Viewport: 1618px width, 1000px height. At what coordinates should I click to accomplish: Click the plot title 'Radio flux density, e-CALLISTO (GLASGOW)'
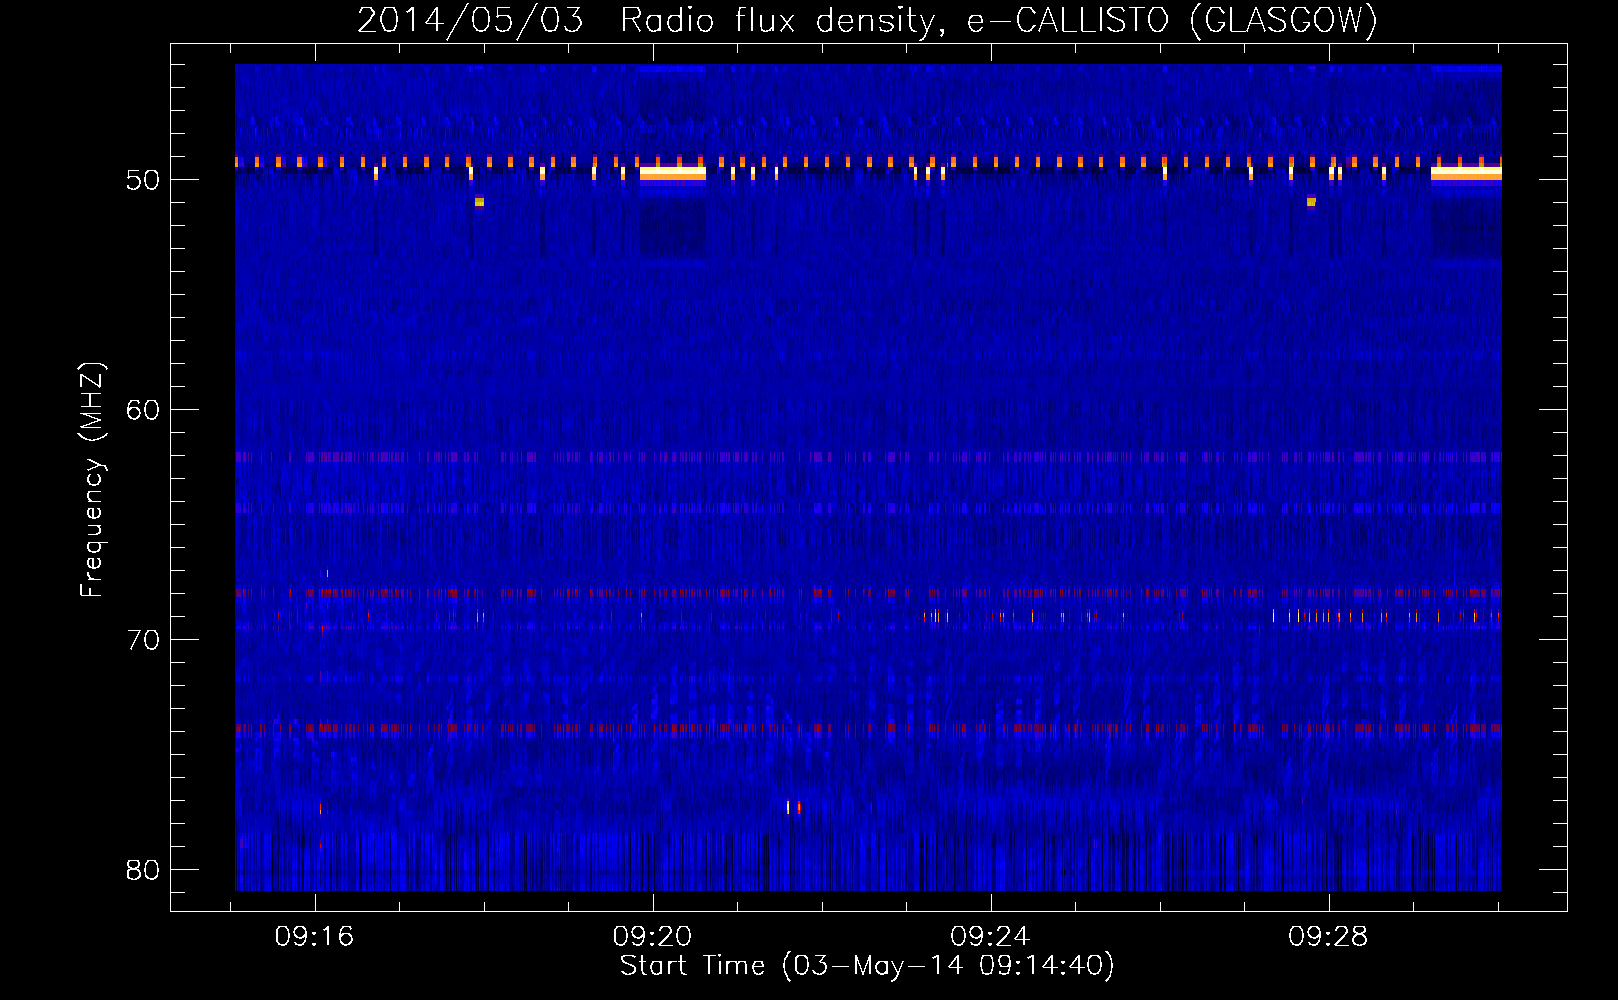tap(999, 20)
